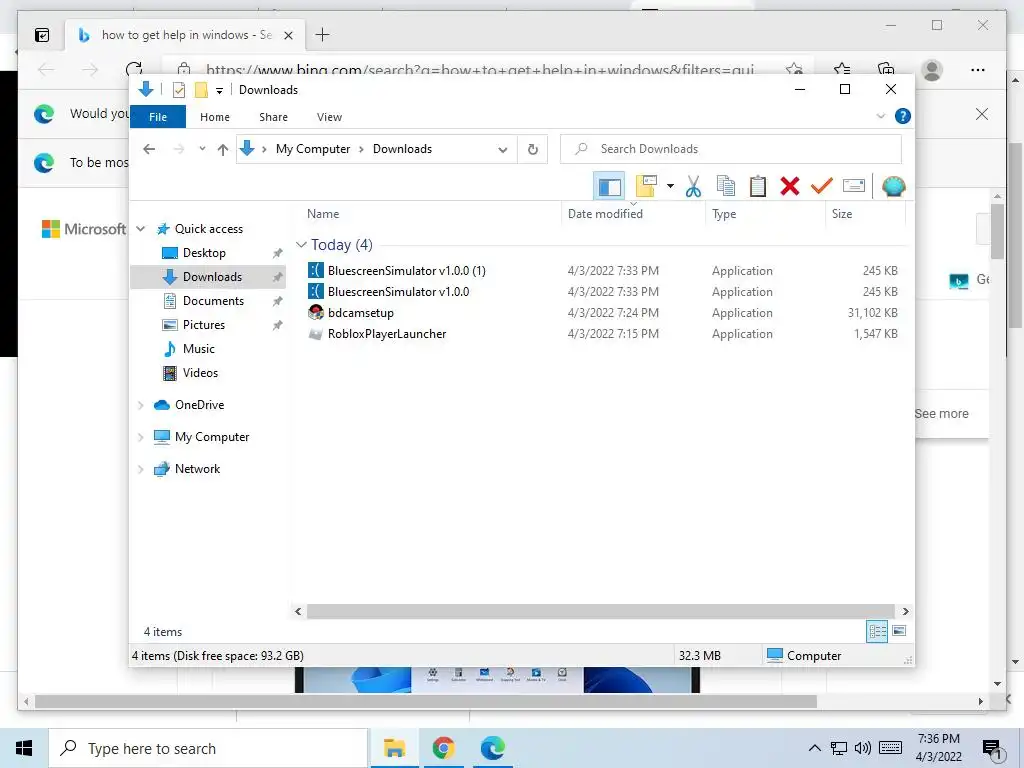The width and height of the screenshot is (1024, 768).
Task: Click Downloads in the address breadcrumb
Action: [402, 149]
